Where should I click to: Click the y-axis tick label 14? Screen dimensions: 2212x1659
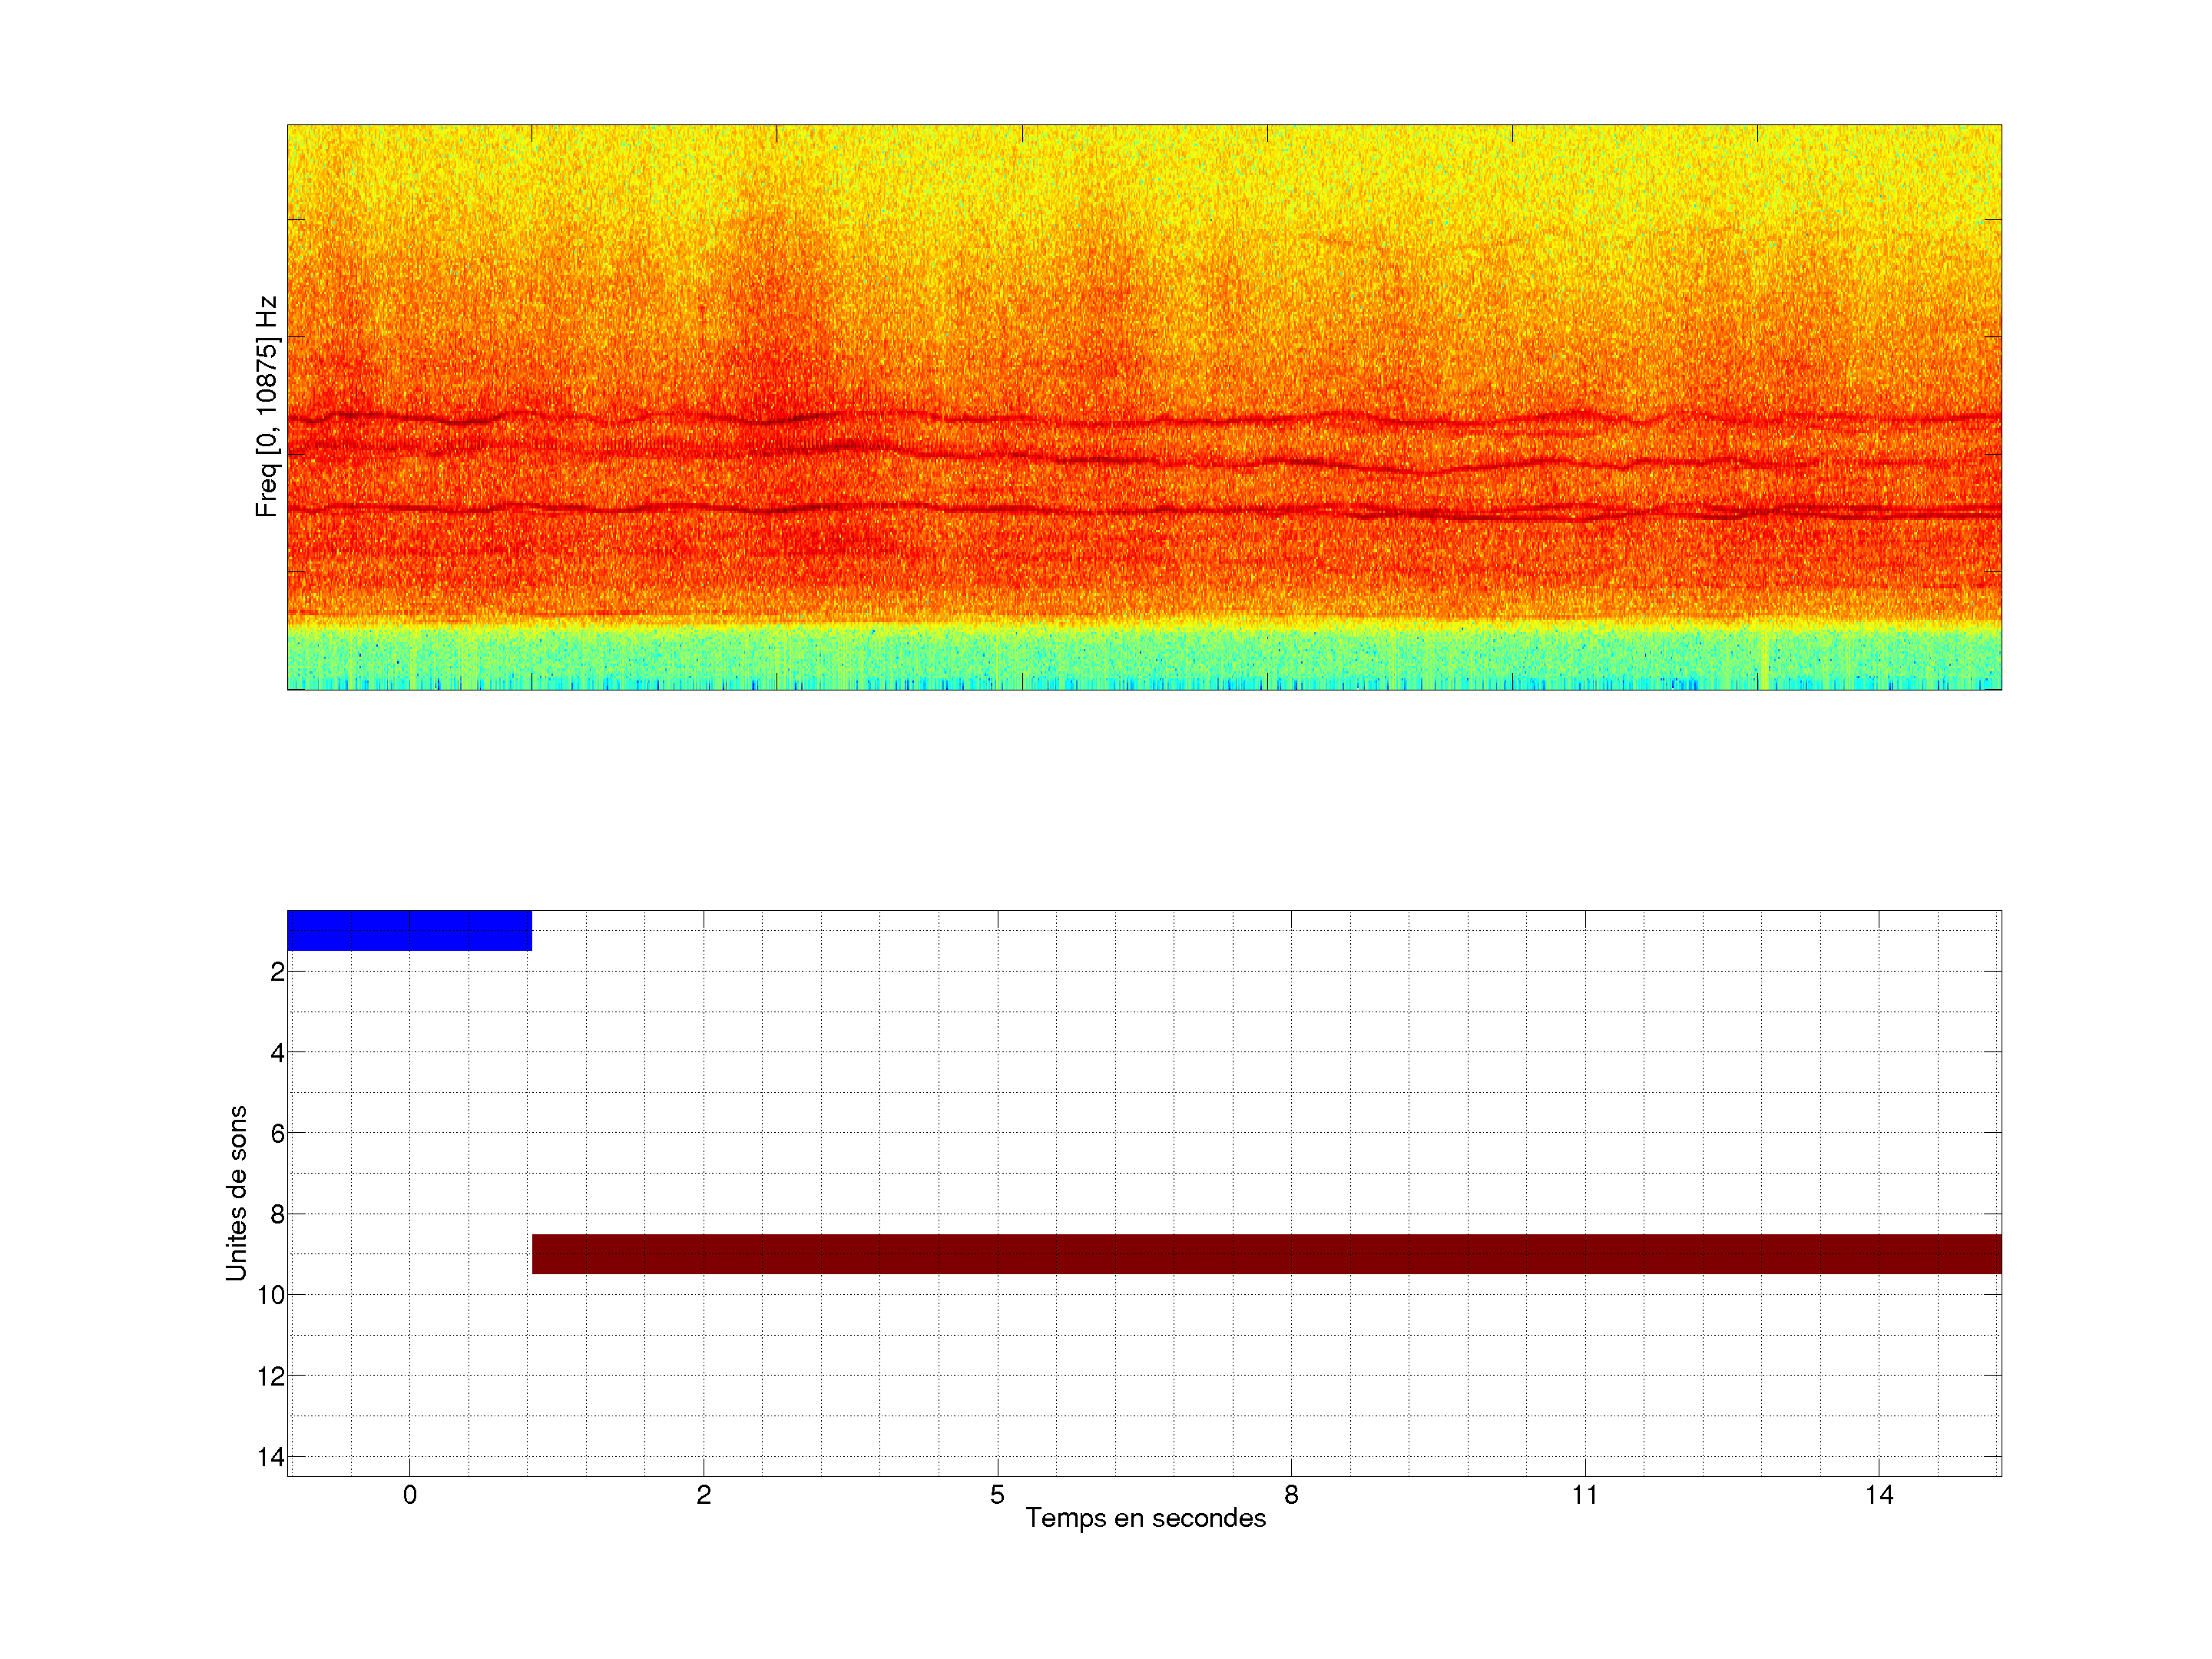click(x=271, y=1457)
